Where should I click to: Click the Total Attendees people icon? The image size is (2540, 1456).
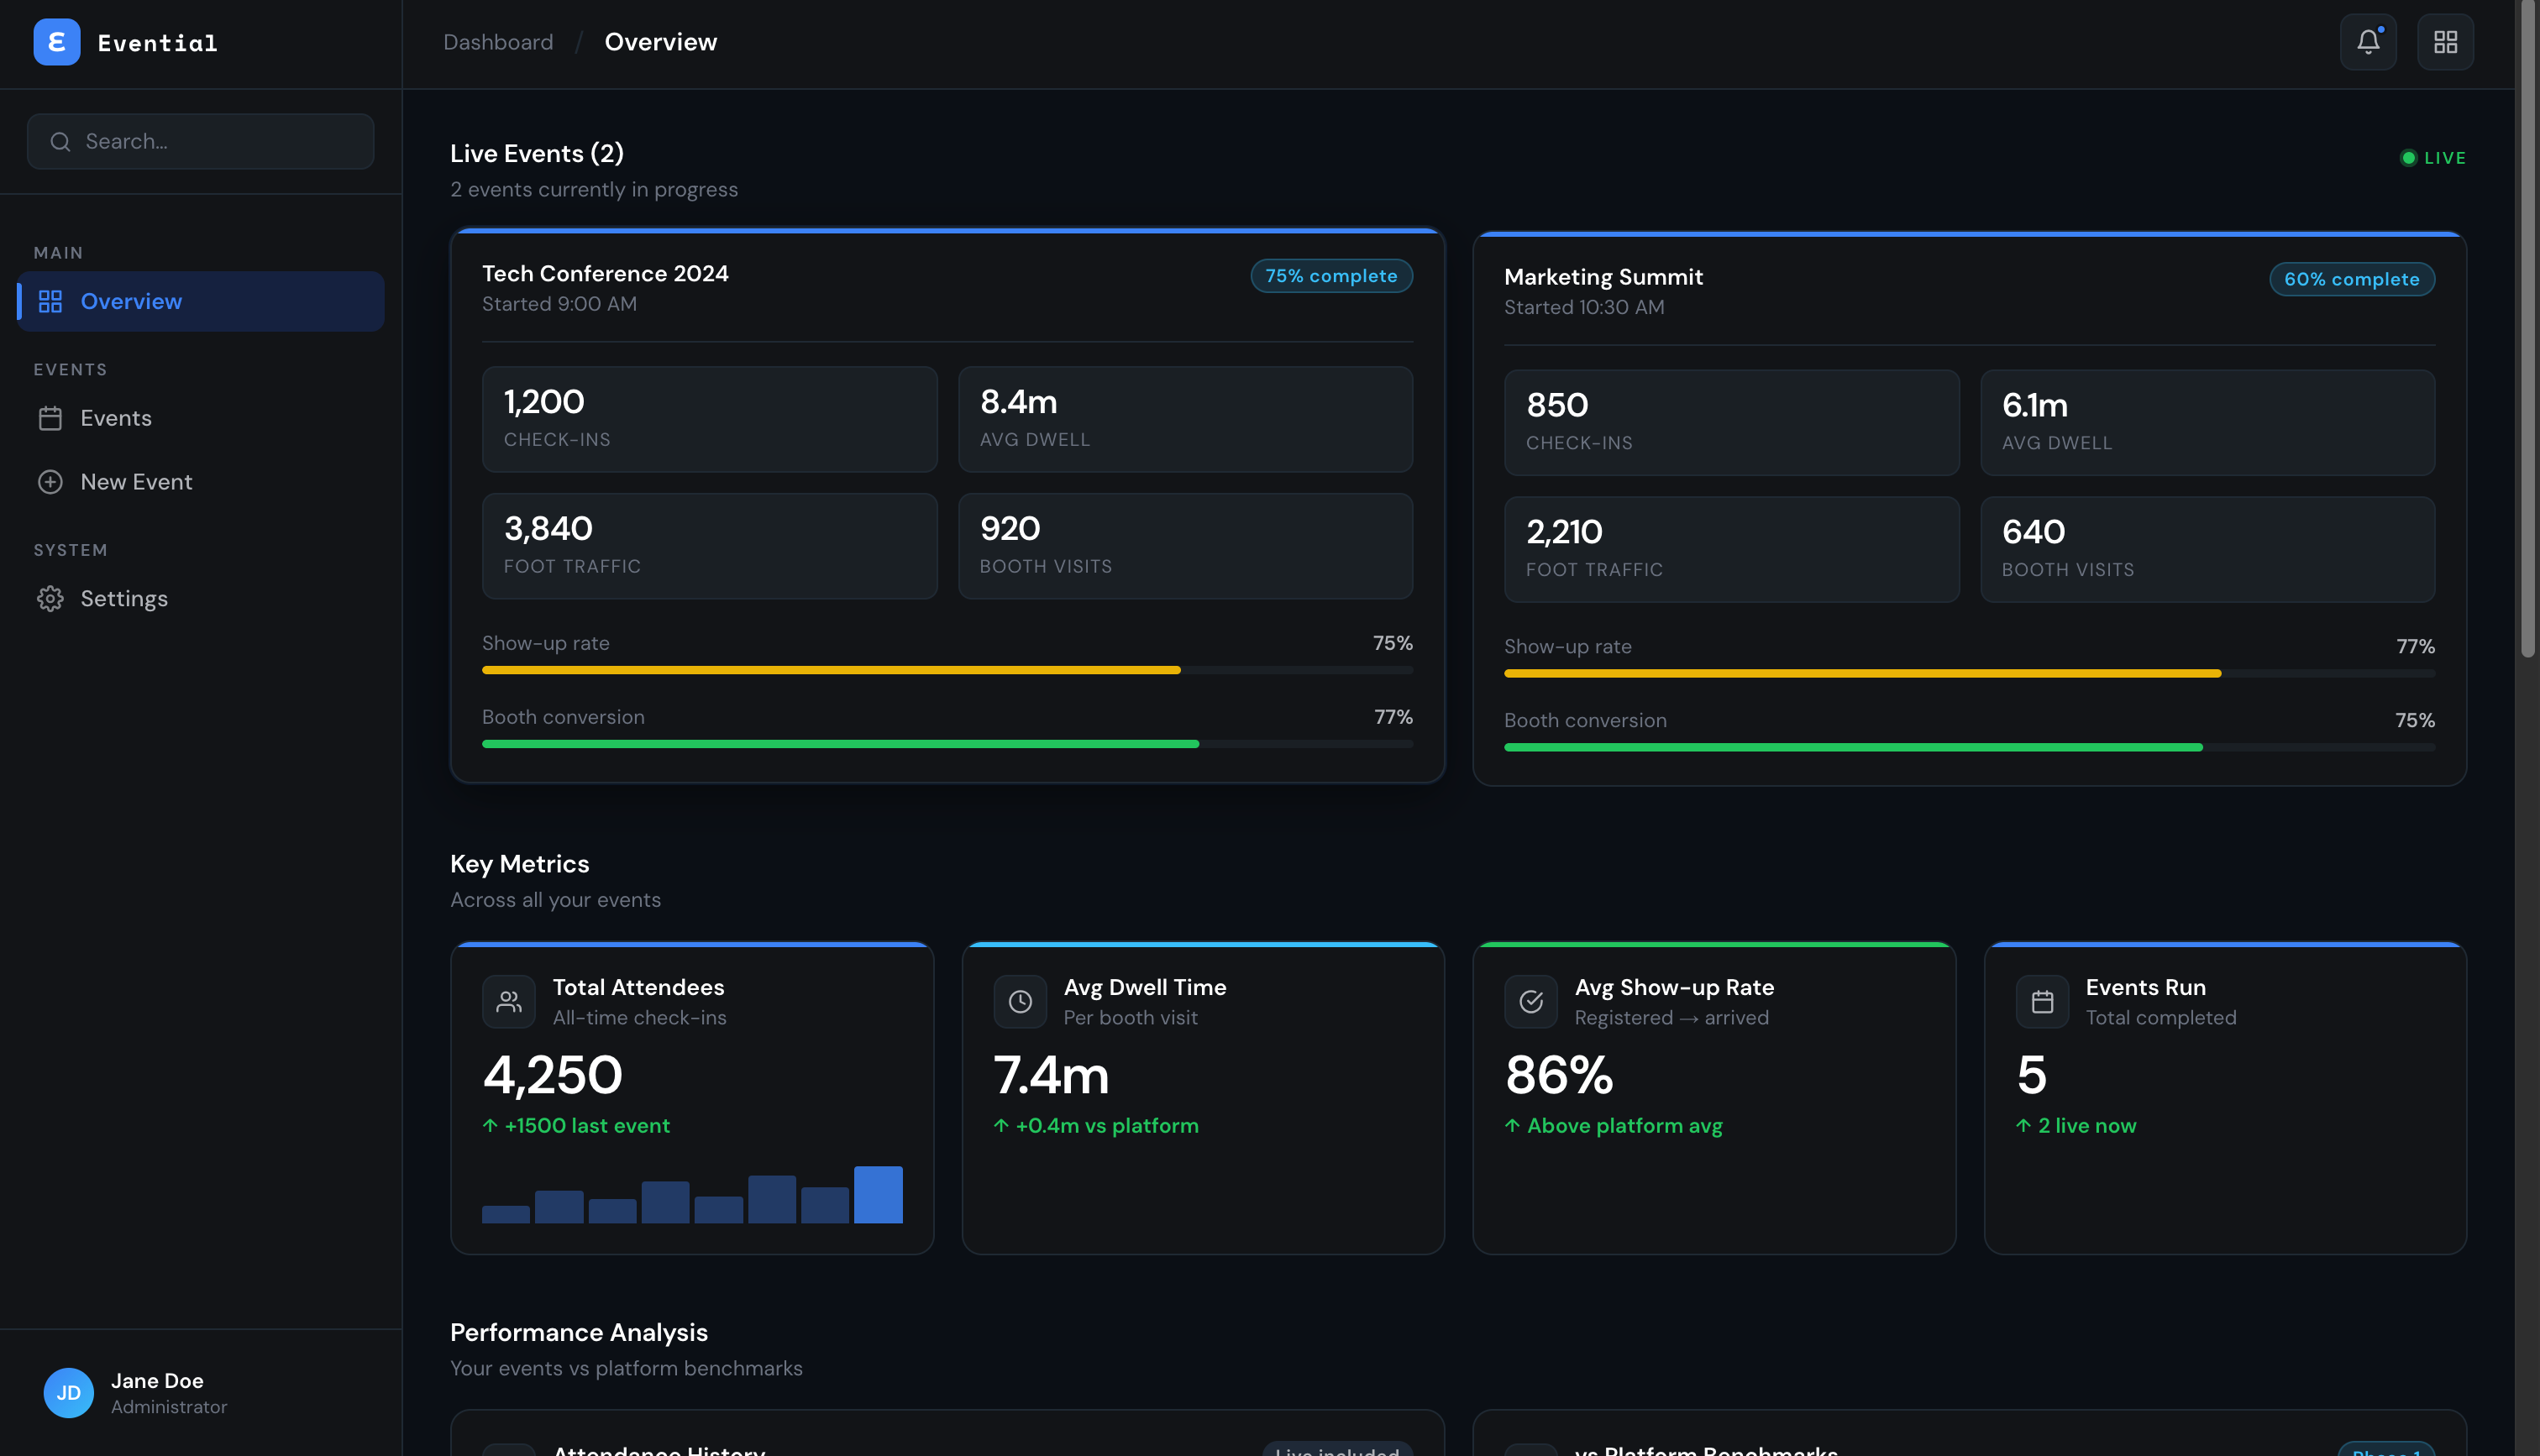(509, 1002)
